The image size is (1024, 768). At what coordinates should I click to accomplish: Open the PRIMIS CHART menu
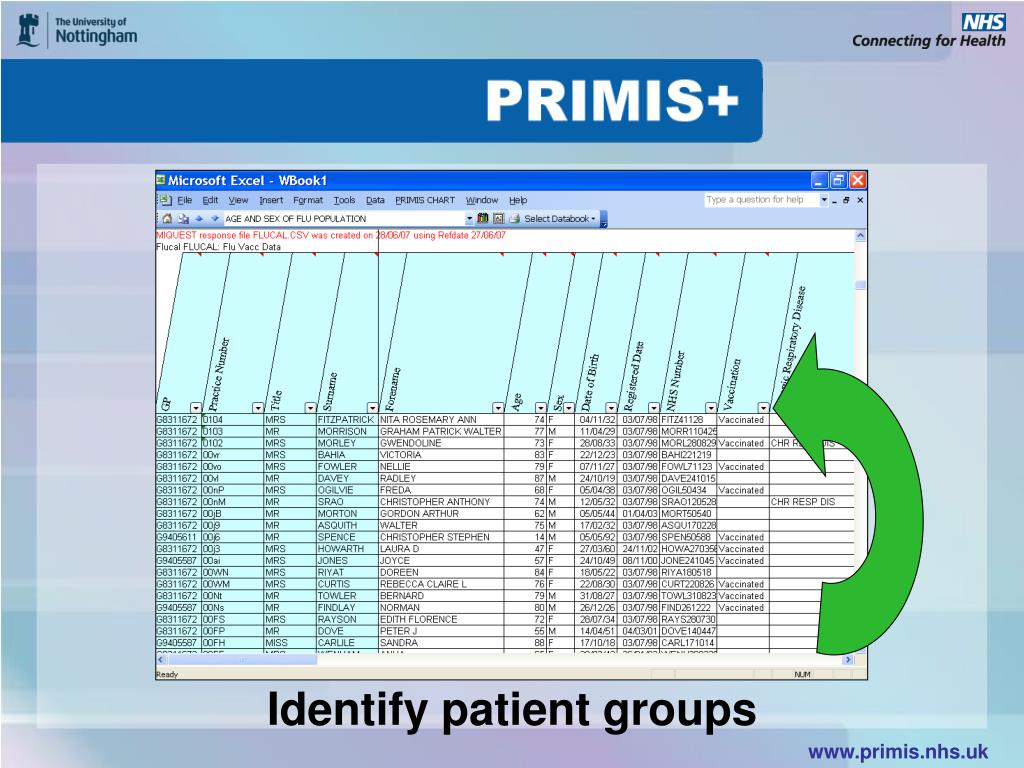click(425, 200)
